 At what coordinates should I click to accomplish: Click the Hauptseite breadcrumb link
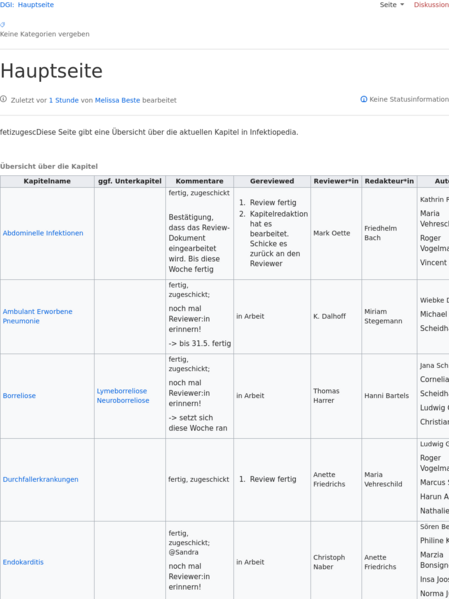tap(36, 5)
